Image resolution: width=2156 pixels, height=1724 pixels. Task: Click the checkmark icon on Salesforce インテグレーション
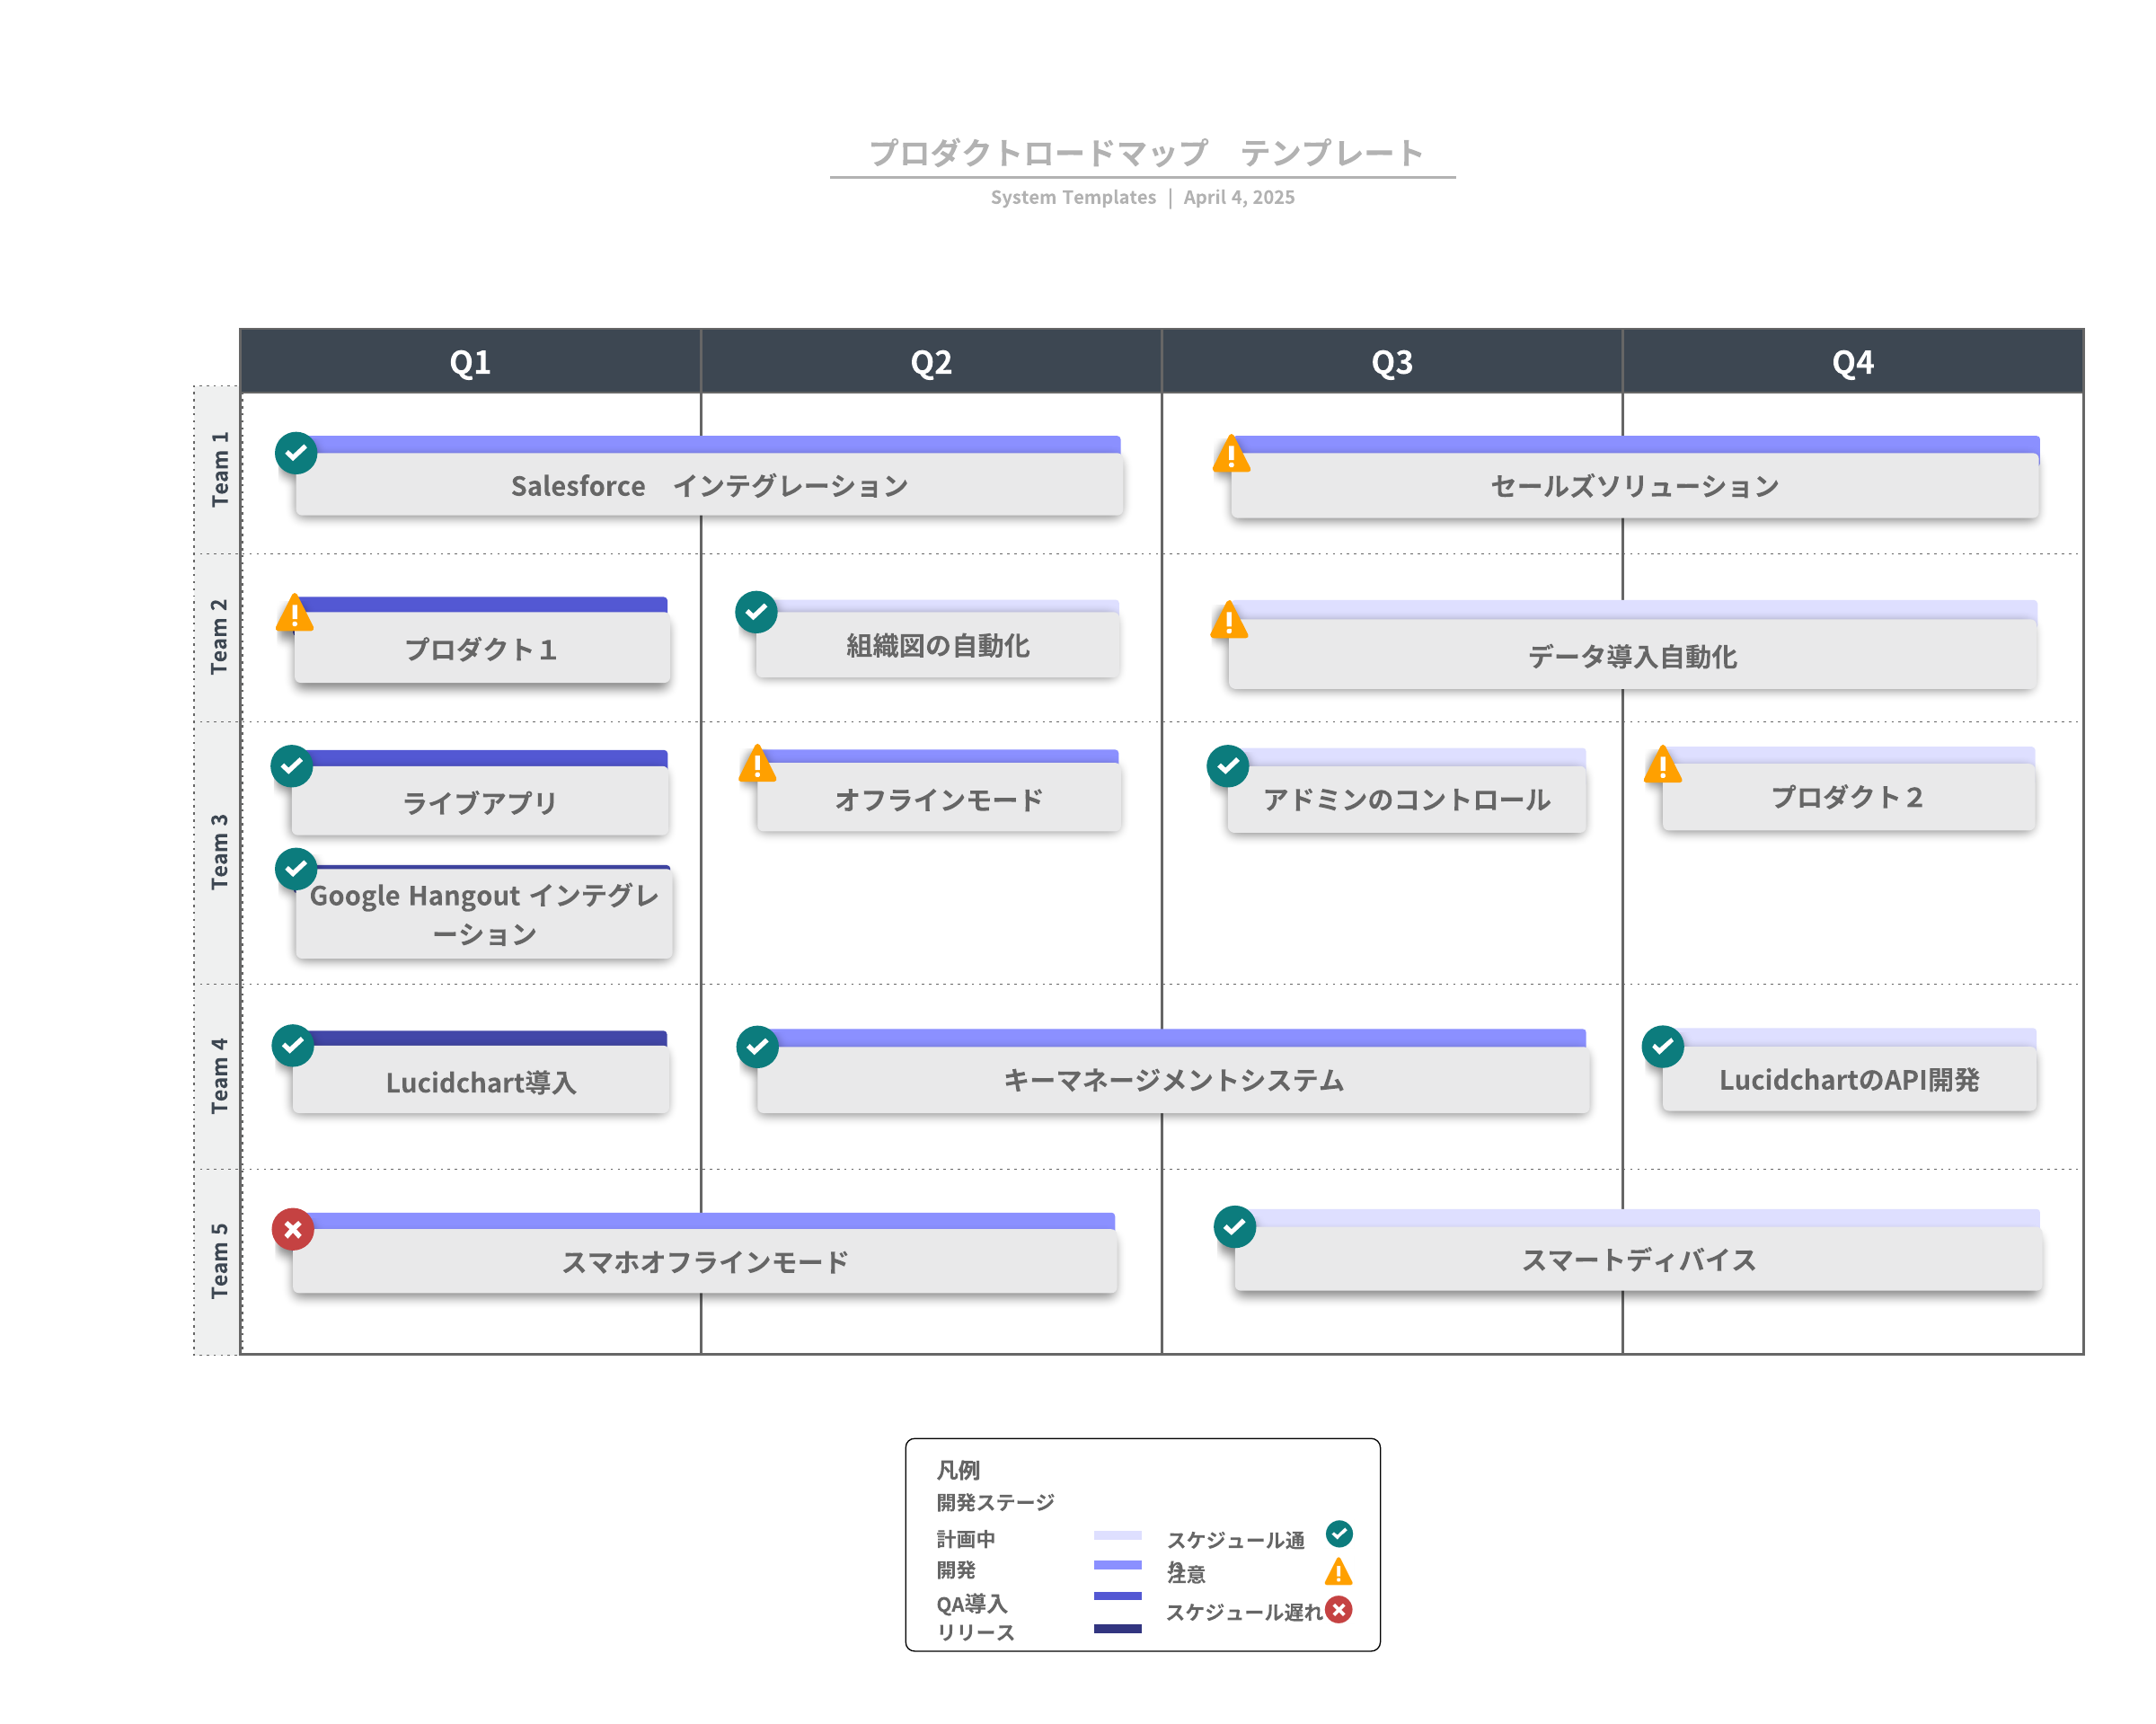pyautogui.click(x=296, y=453)
